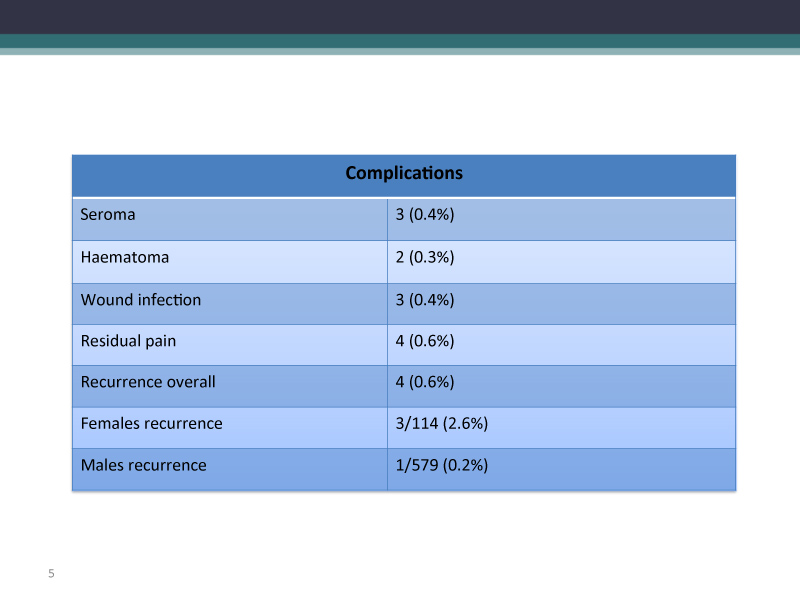Select the 2 (0.3%) value
This screenshot has height=600, width=800.
click(x=424, y=257)
